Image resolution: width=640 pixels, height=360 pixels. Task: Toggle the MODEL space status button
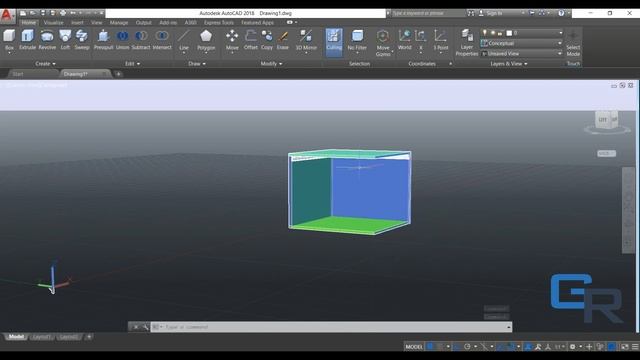click(x=414, y=347)
